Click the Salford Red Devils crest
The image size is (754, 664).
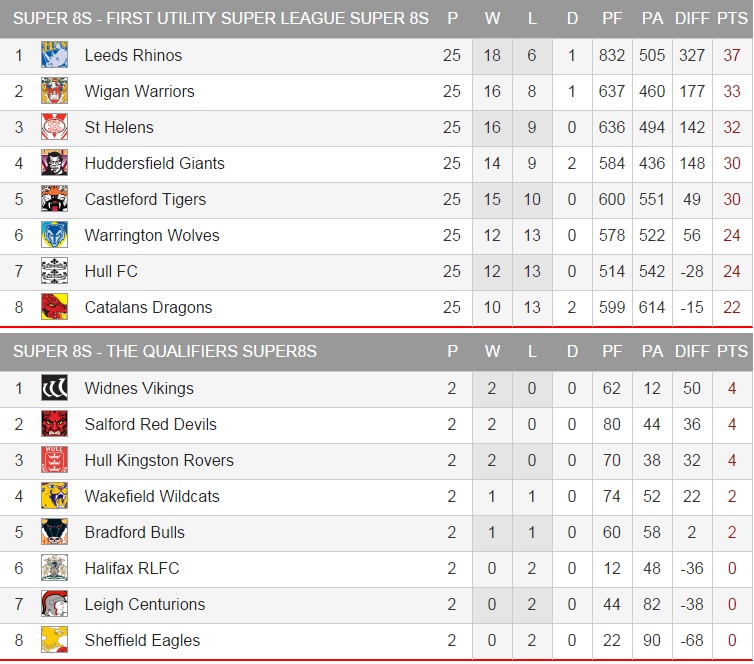[54, 424]
